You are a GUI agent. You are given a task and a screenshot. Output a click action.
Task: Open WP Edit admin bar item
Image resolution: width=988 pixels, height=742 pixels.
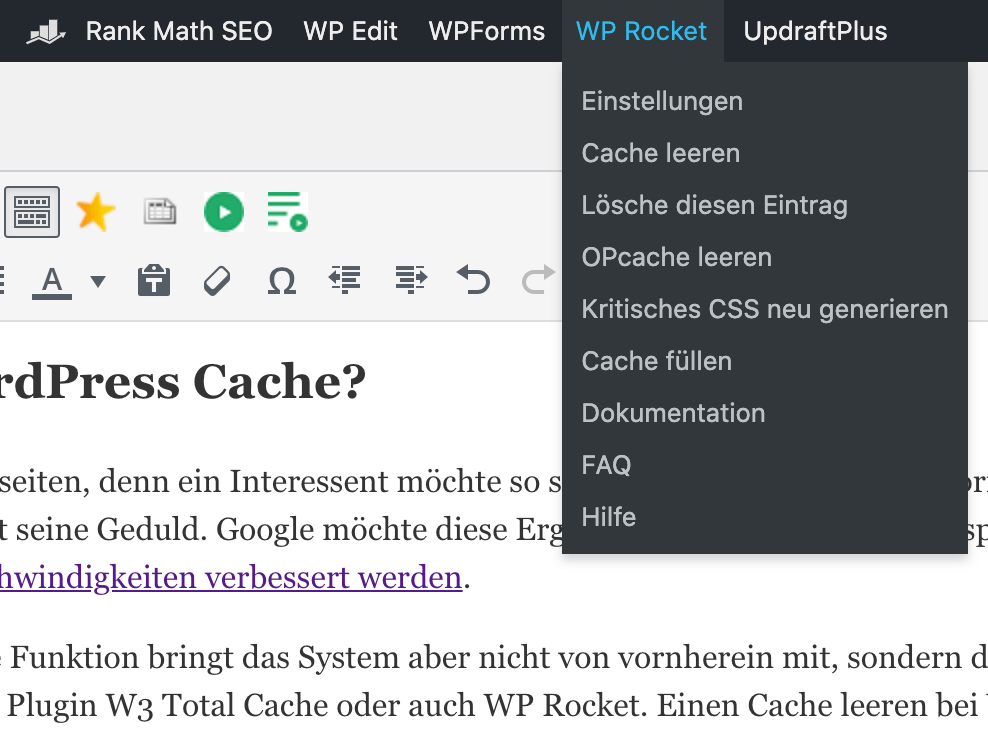(350, 31)
